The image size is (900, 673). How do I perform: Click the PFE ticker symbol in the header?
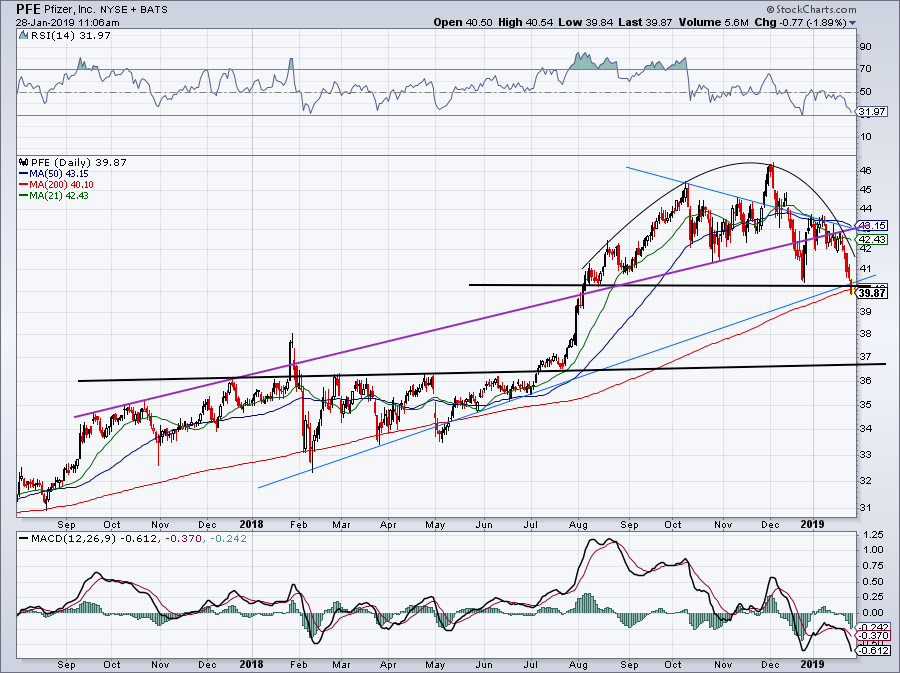(x=29, y=9)
